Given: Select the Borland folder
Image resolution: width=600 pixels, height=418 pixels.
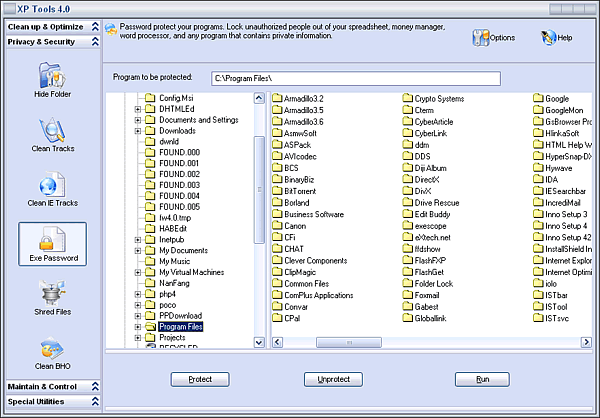Looking at the screenshot, I should (291, 202).
